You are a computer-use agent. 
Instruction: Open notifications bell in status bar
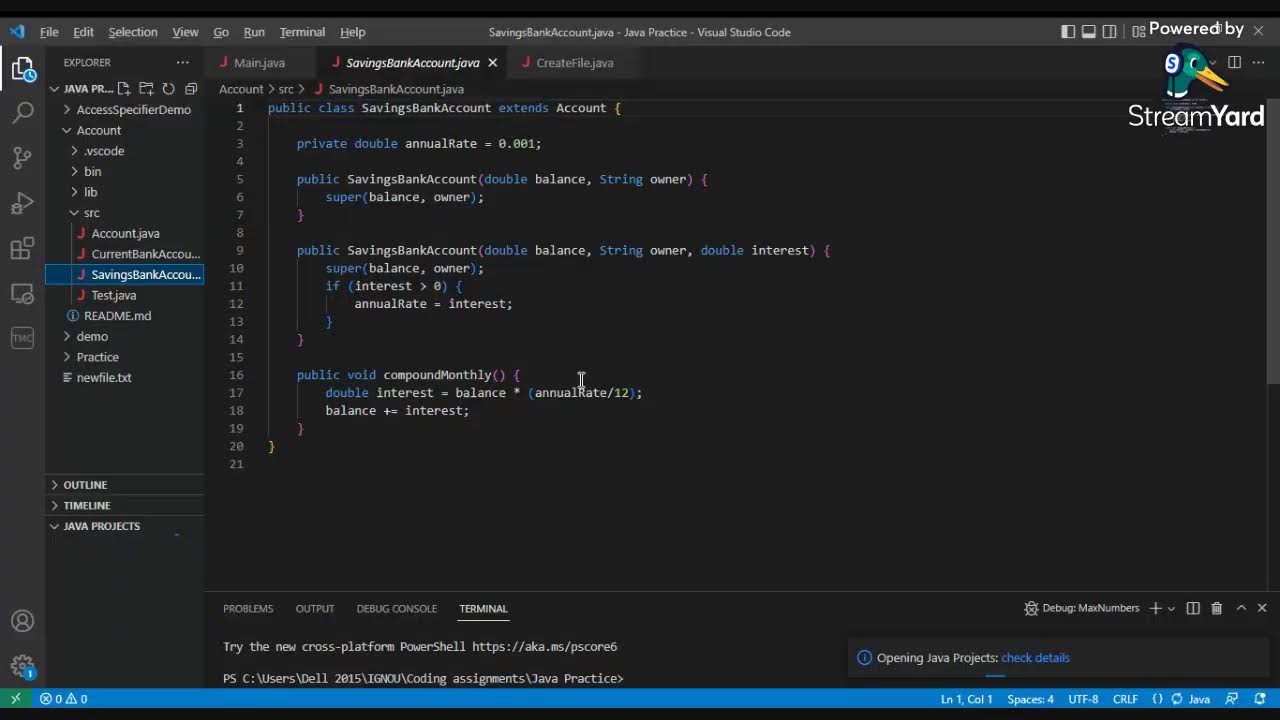pyautogui.click(x=1260, y=699)
